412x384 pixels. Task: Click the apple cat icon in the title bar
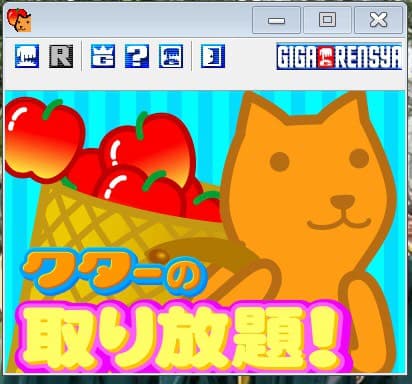point(19,20)
